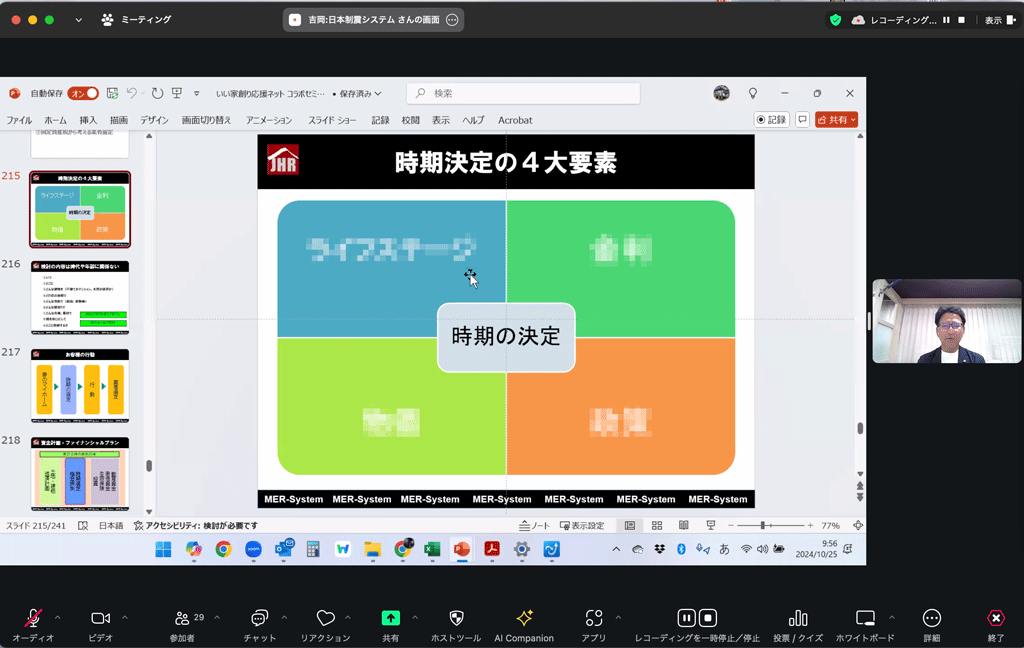The height and width of the screenshot is (648, 1024).
Task: Open the Whiteboard tool
Action: (865, 618)
